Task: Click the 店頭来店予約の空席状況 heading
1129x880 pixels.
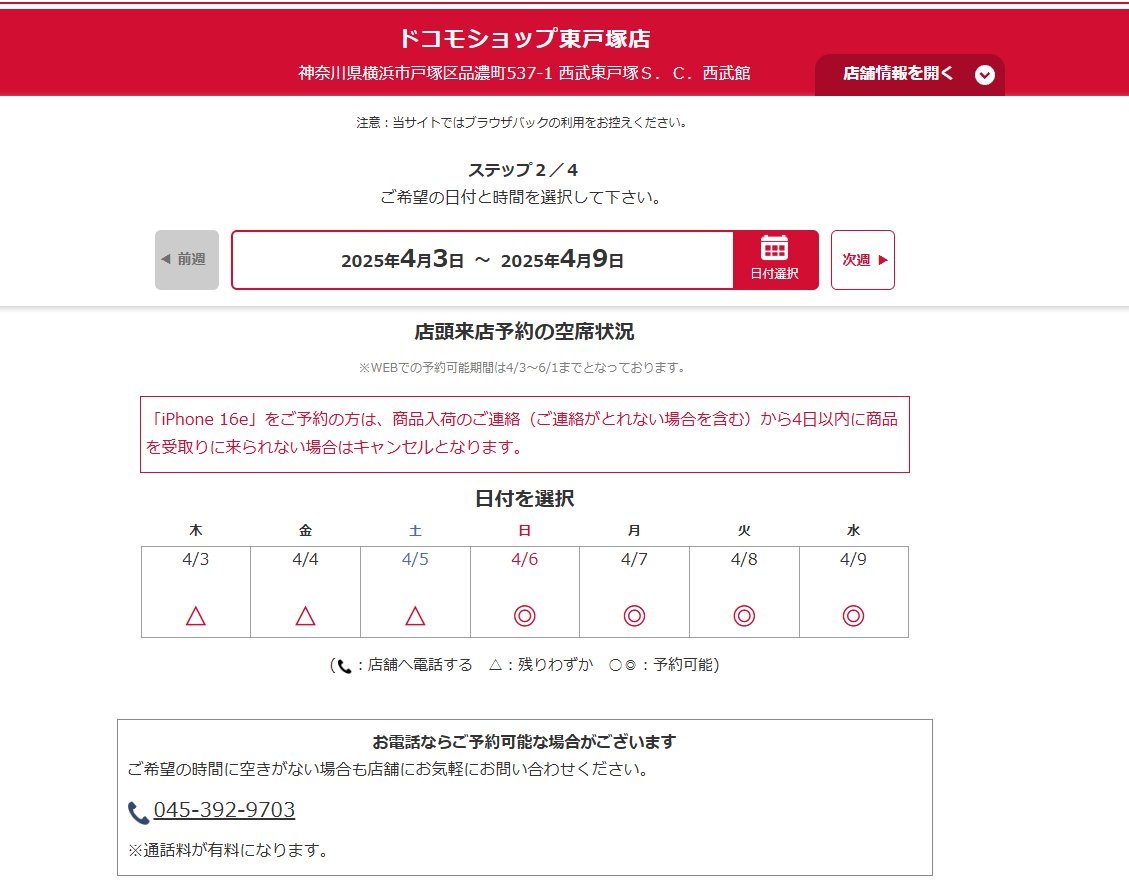Action: (x=524, y=331)
